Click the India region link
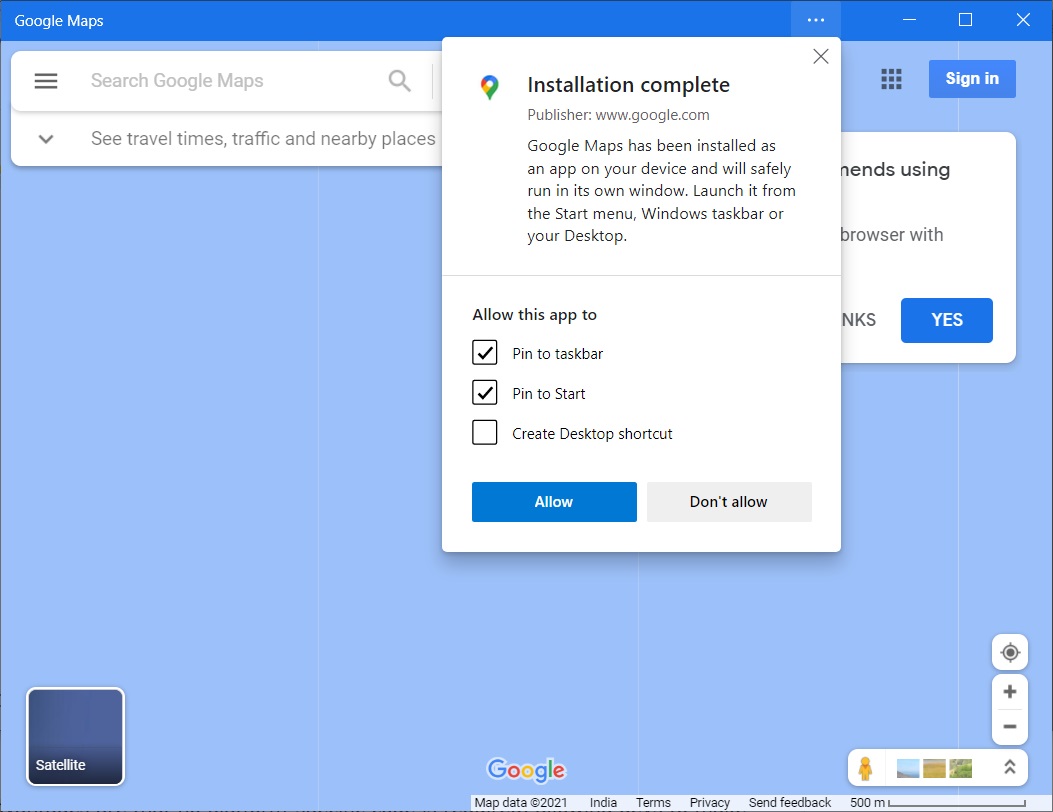This screenshot has width=1053, height=812. click(x=603, y=803)
